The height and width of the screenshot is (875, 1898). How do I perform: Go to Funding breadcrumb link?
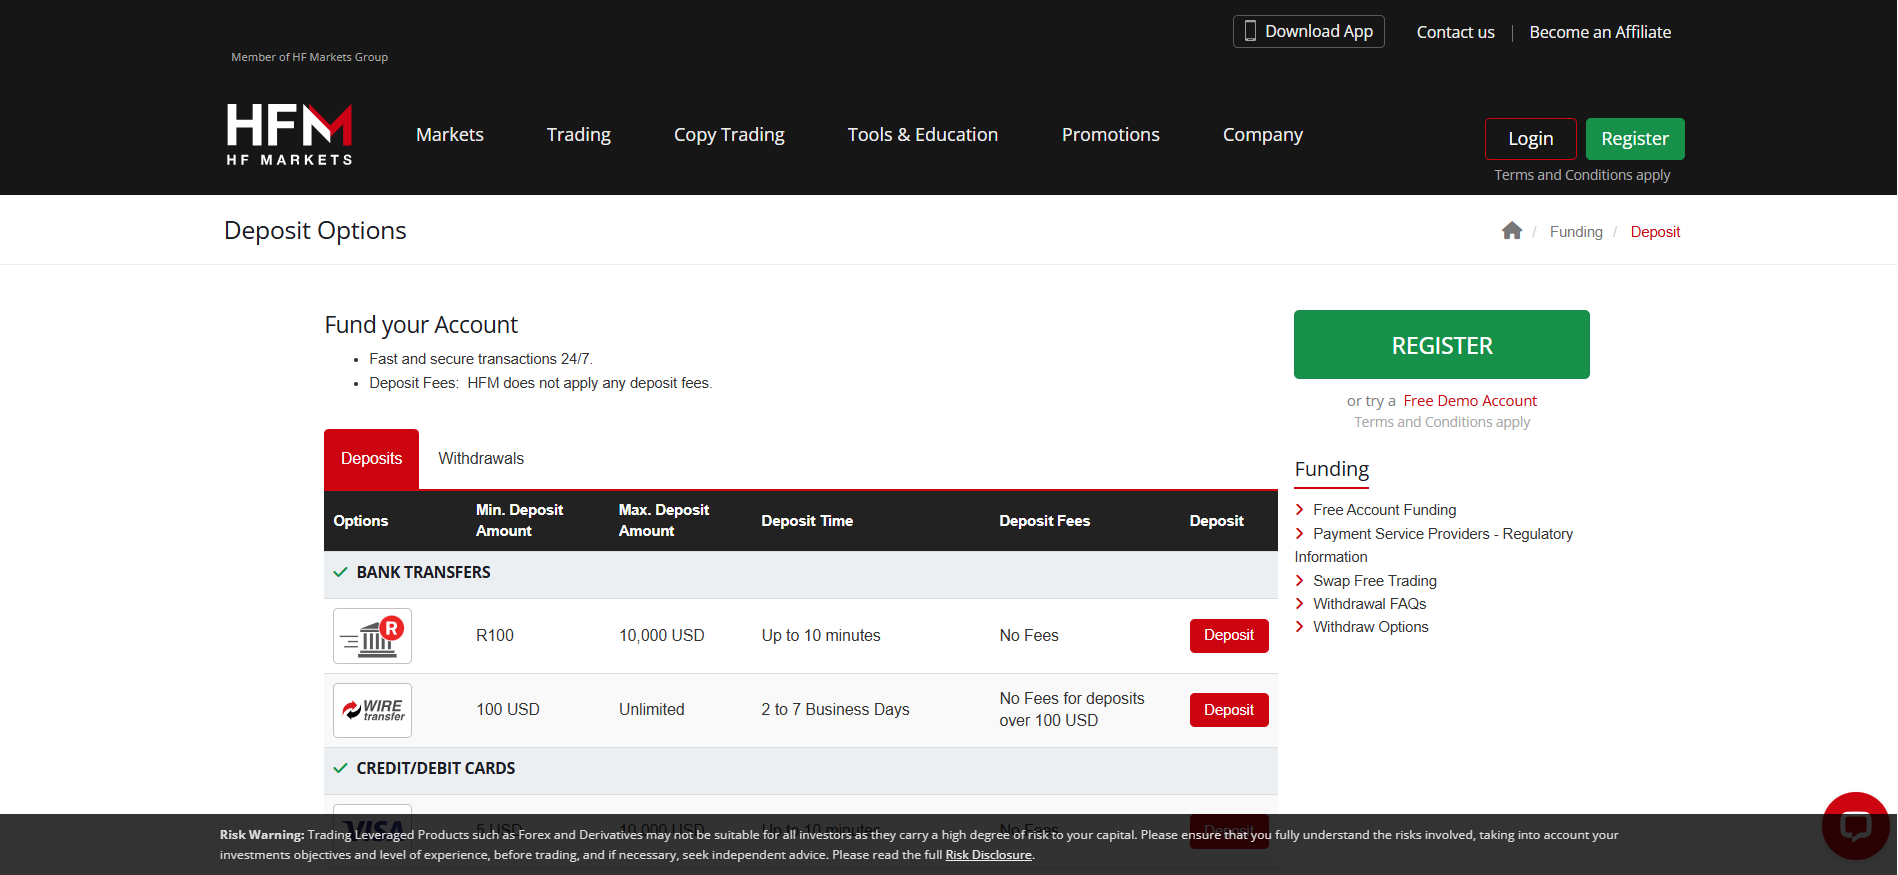1575,232
